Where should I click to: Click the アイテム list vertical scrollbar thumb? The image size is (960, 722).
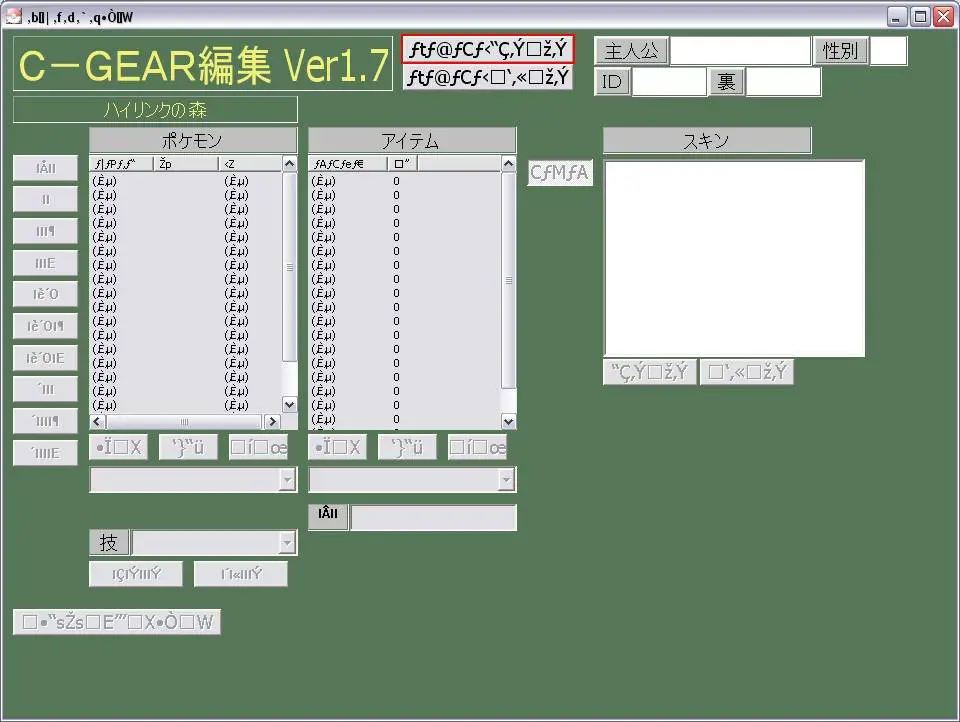(508, 280)
